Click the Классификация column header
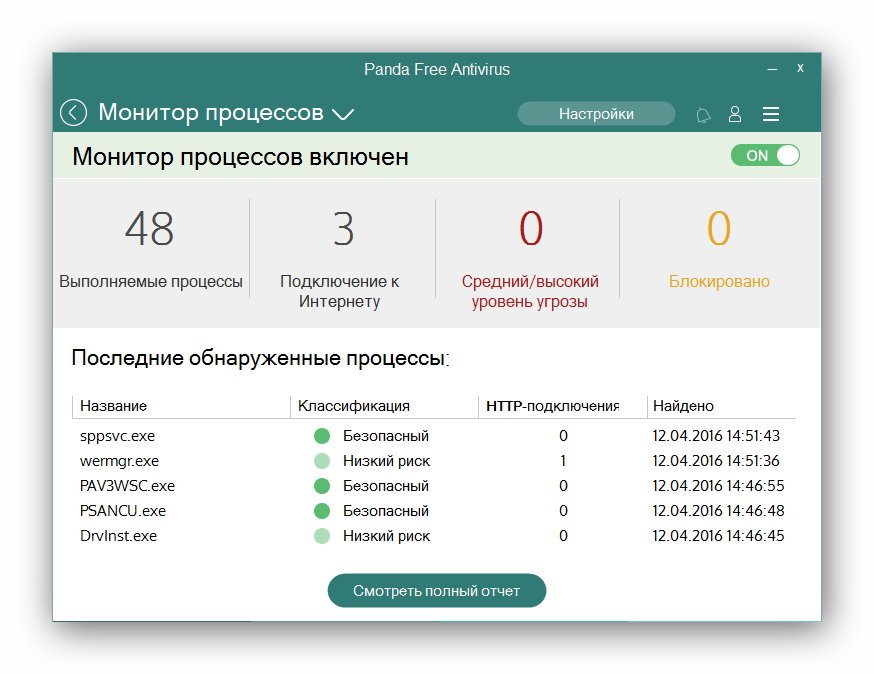This screenshot has width=874, height=674. [354, 406]
